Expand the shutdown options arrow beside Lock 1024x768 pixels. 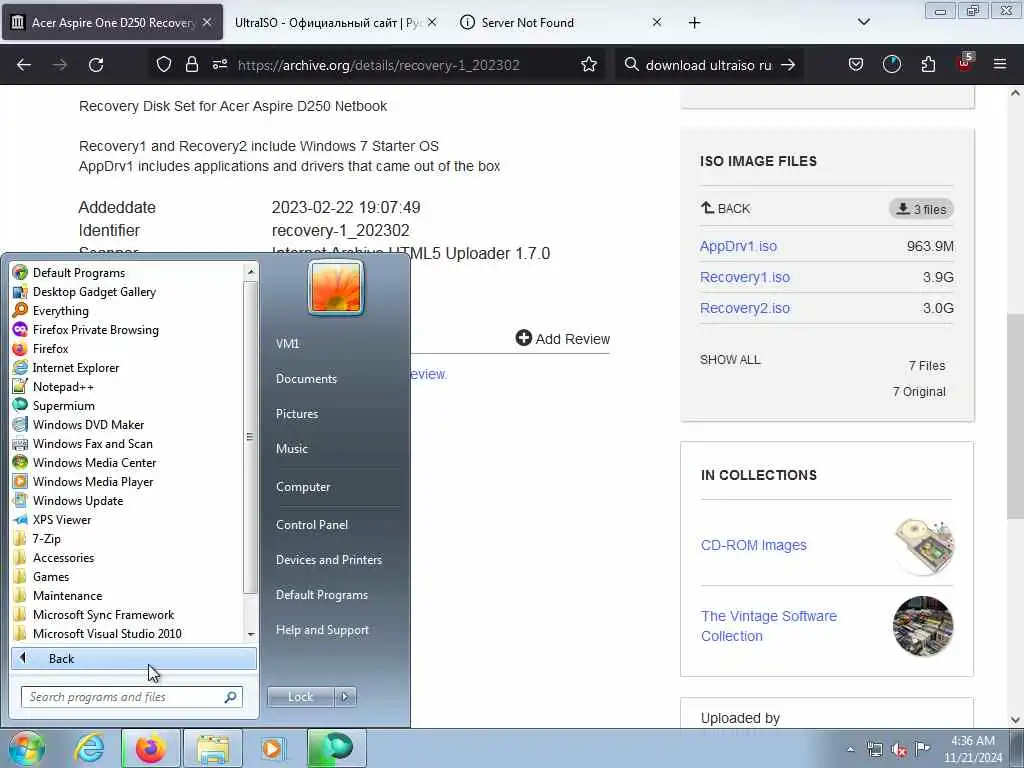[345, 697]
